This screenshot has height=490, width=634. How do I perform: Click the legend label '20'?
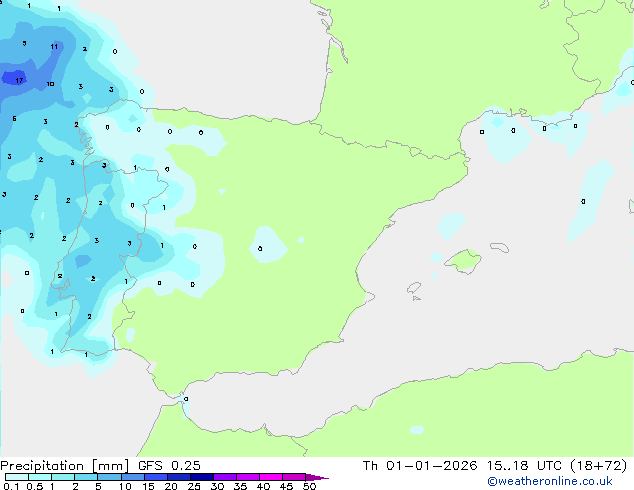click(x=171, y=486)
